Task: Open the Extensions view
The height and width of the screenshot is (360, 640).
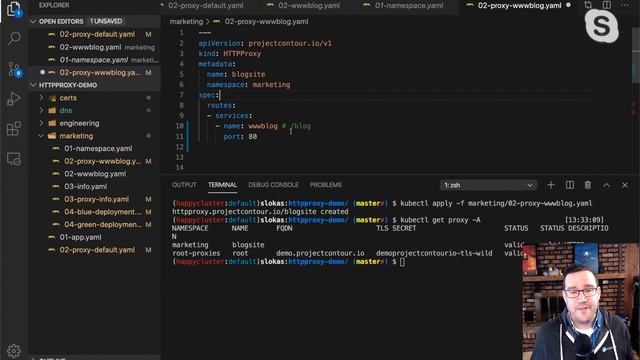Action: coord(14,129)
